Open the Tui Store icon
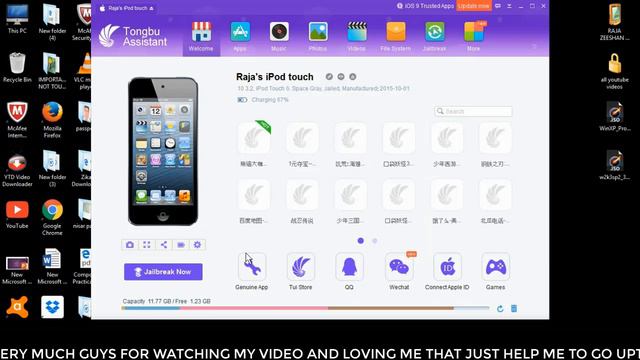Image resolution: width=640 pixels, height=360 pixels. tap(300, 267)
